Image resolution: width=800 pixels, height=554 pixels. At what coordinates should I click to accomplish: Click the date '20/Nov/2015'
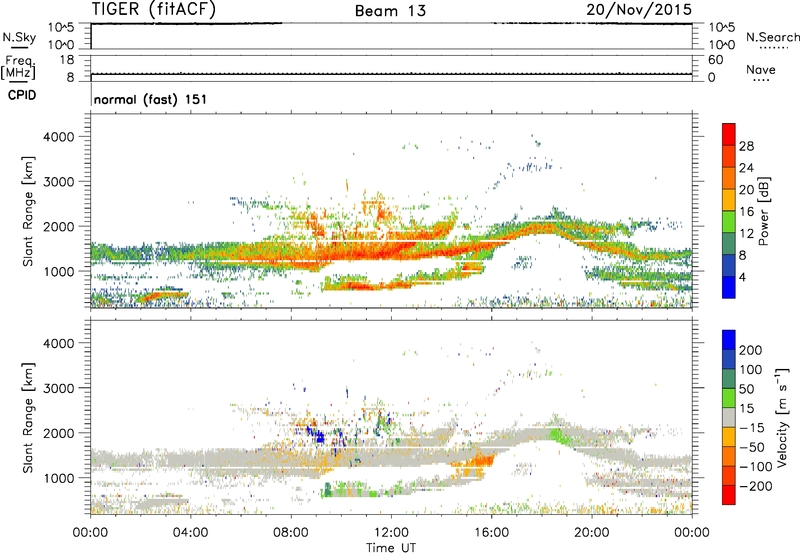coord(639,9)
